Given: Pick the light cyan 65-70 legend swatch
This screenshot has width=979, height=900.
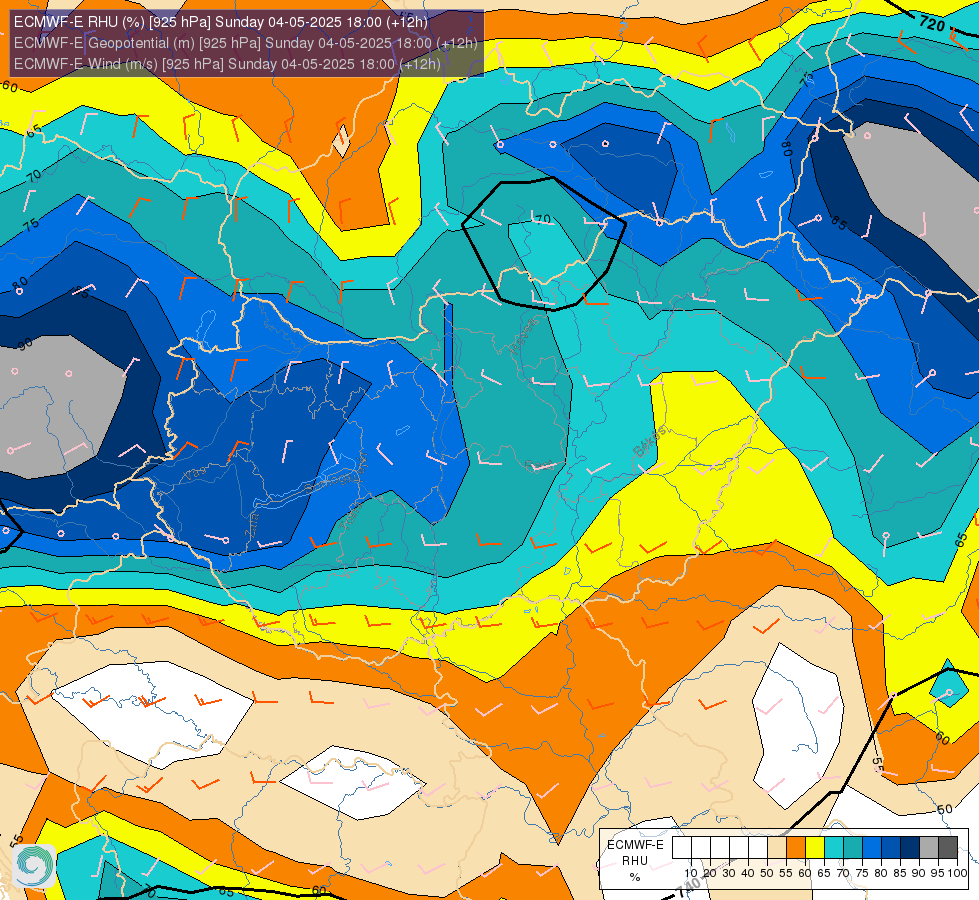Looking at the screenshot, I should click(x=834, y=847).
